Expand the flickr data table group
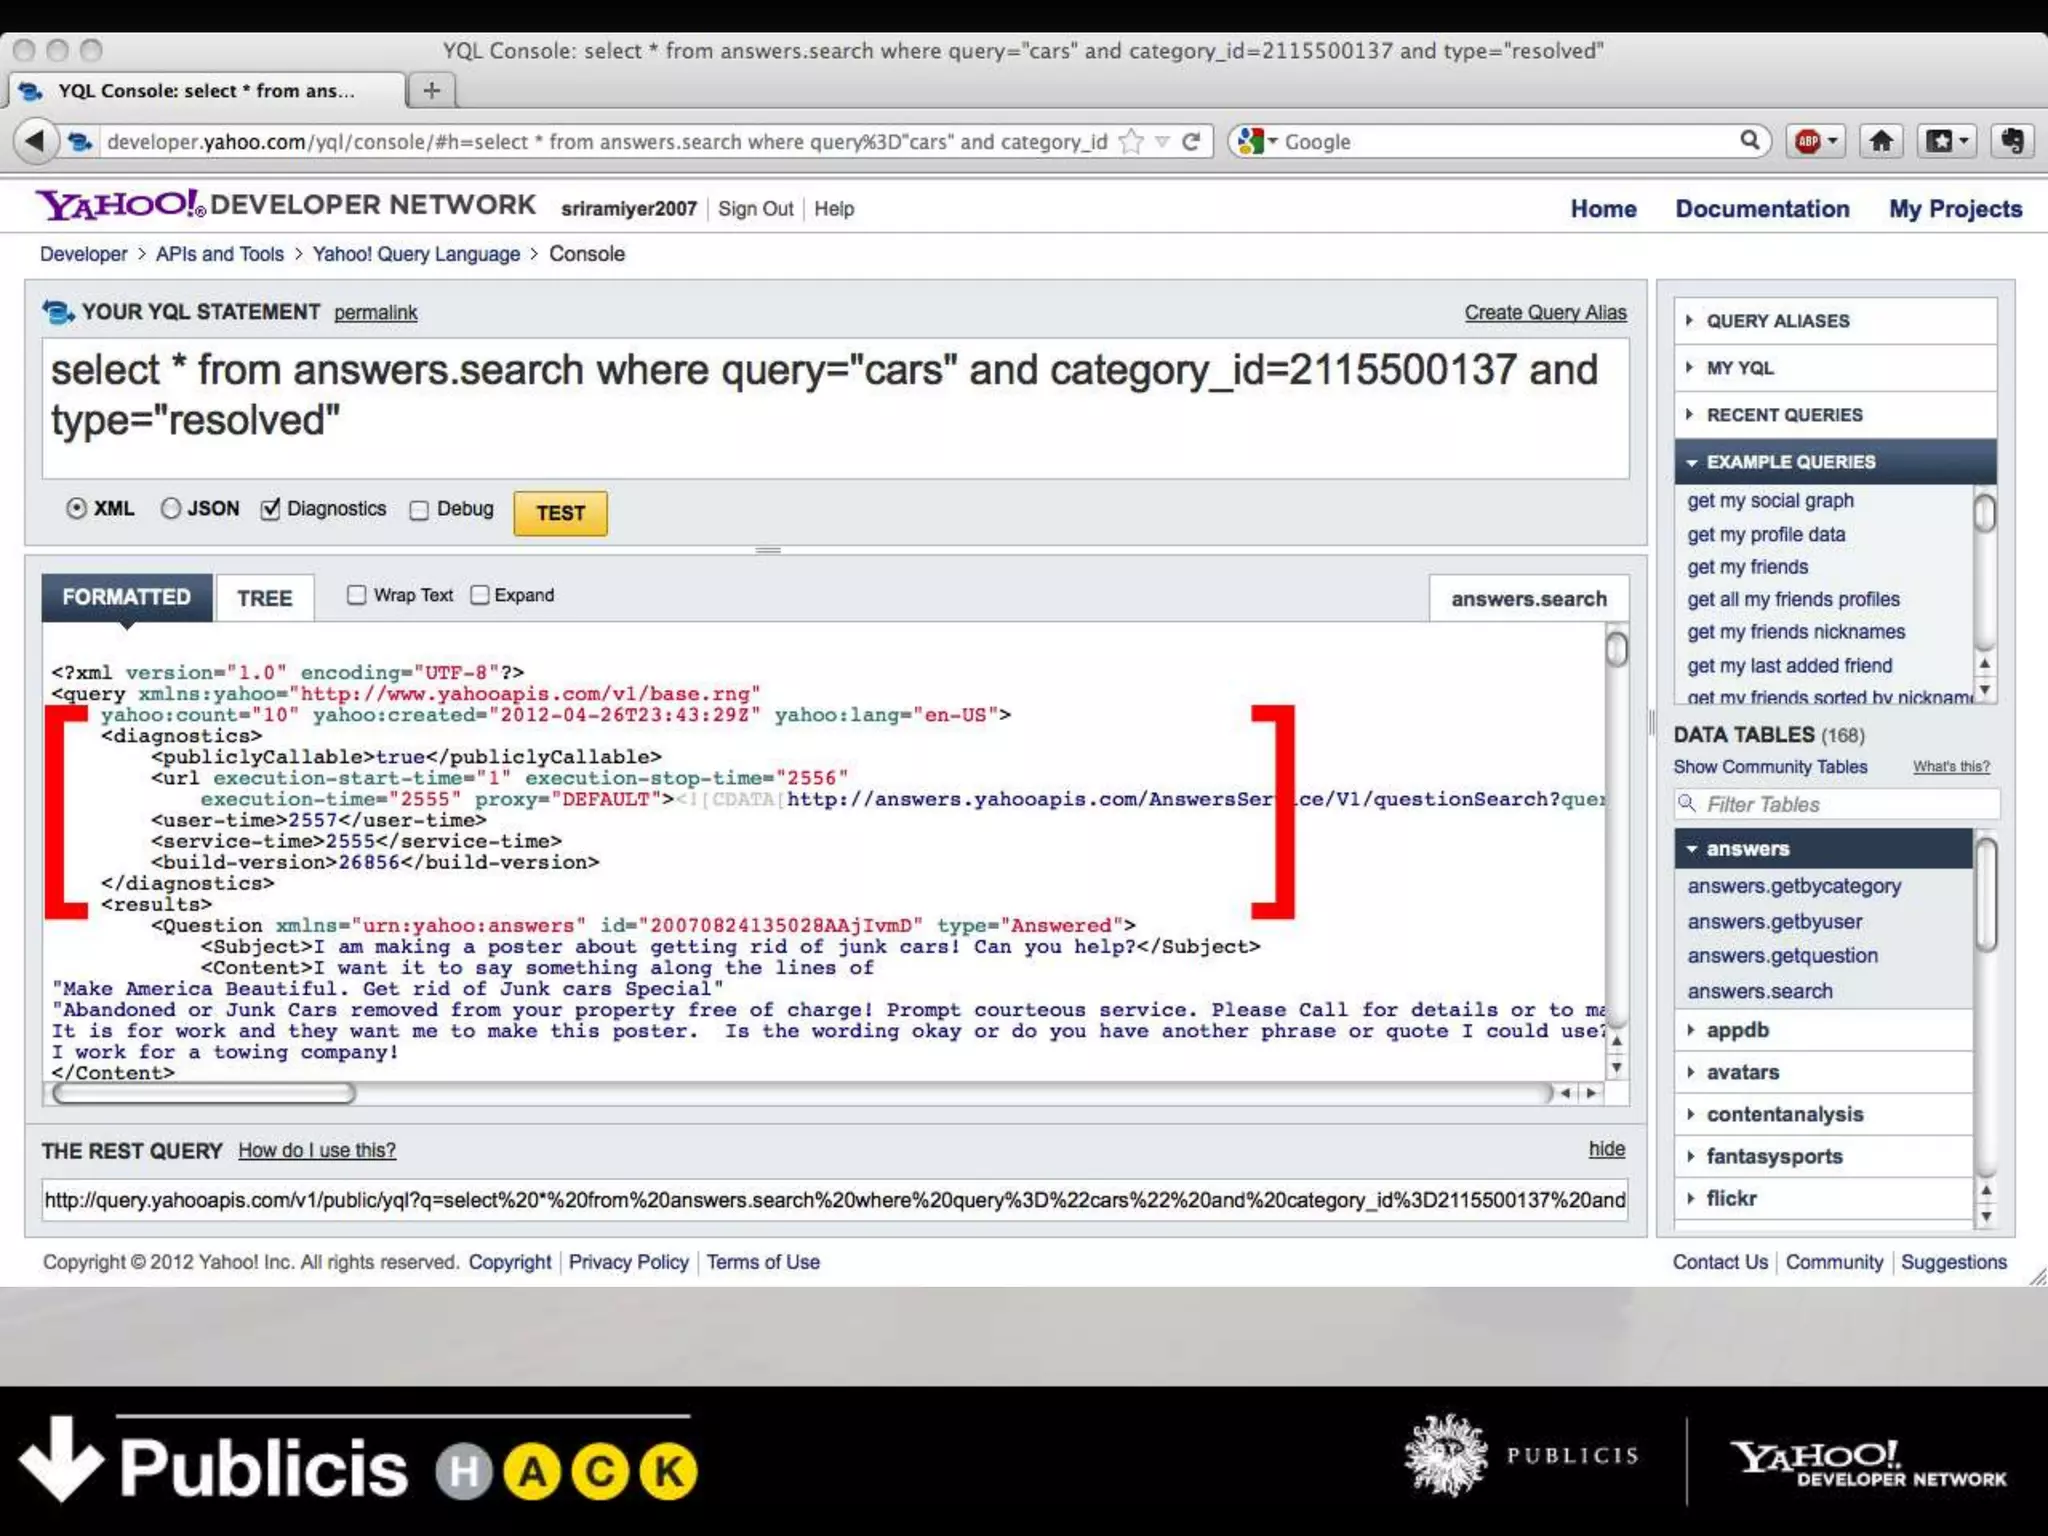Screen dimensions: 2048x1536 point(1731,1198)
